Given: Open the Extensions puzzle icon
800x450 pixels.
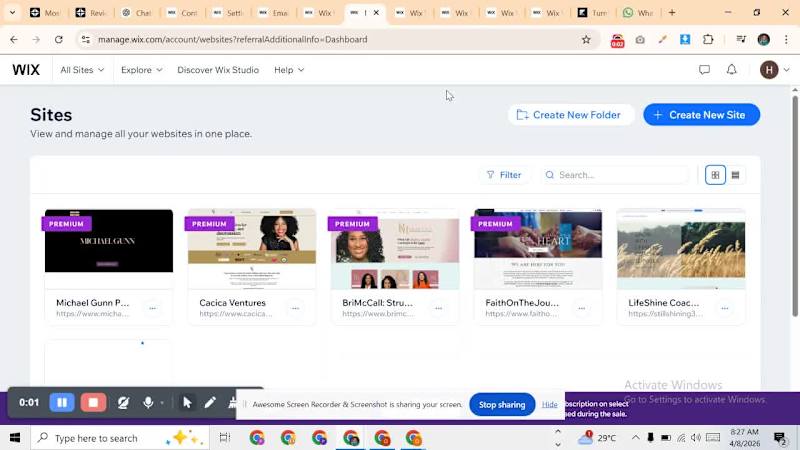Looking at the screenshot, I should pyautogui.click(x=708, y=39).
